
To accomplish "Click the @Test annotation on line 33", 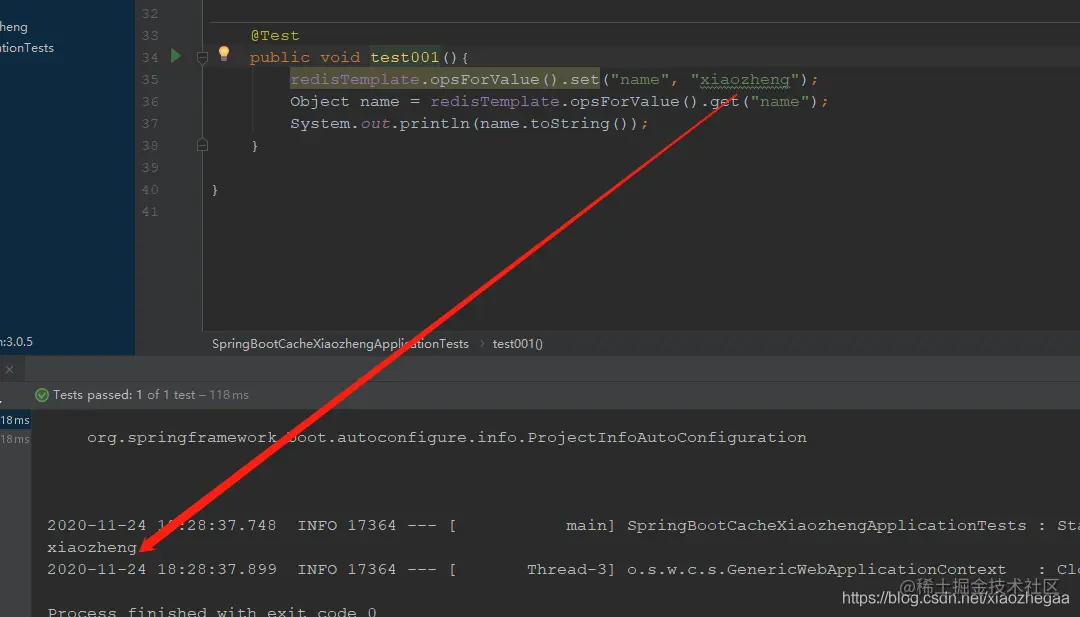I will [275, 35].
